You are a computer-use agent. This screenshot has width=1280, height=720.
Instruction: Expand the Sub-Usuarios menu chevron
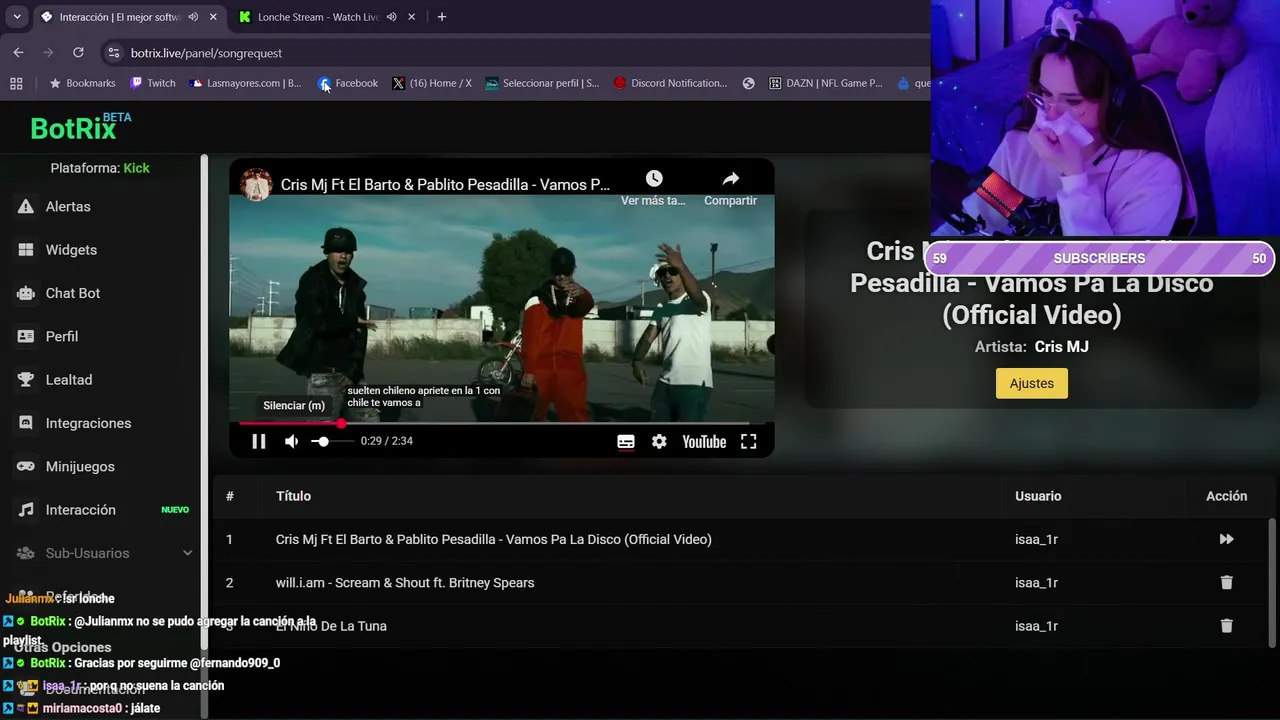tap(187, 553)
